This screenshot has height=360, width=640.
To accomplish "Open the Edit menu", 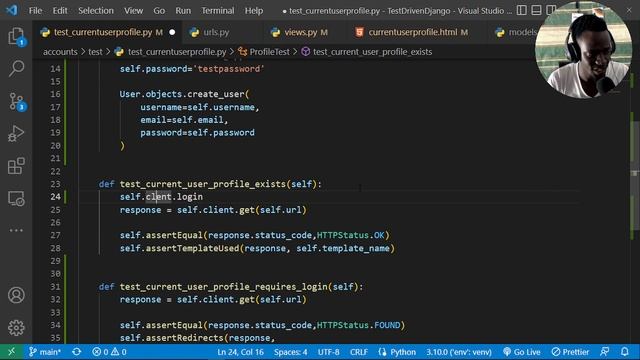I will [x=60, y=11].
